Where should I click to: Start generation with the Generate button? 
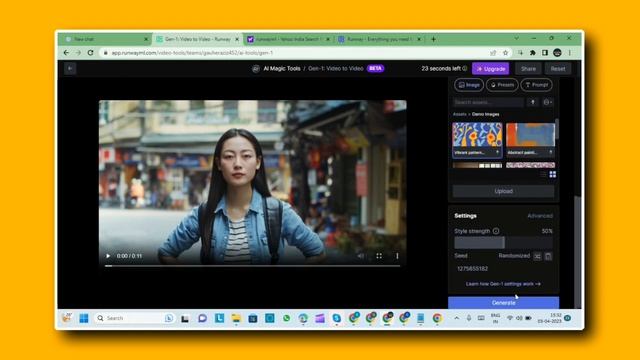click(503, 302)
